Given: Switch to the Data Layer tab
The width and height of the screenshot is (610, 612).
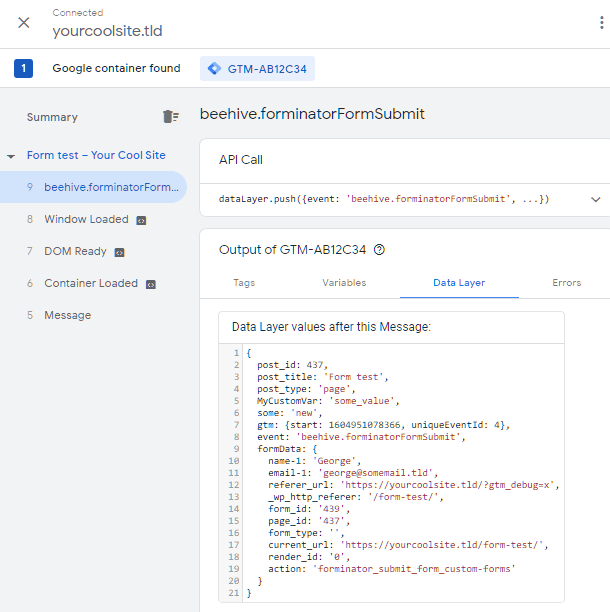Looking at the screenshot, I should click(x=459, y=283).
